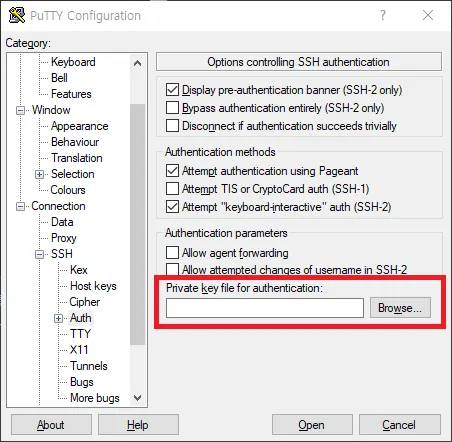Close the PuTTY Configuration window
This screenshot has height=442, width=452.
[428, 15]
